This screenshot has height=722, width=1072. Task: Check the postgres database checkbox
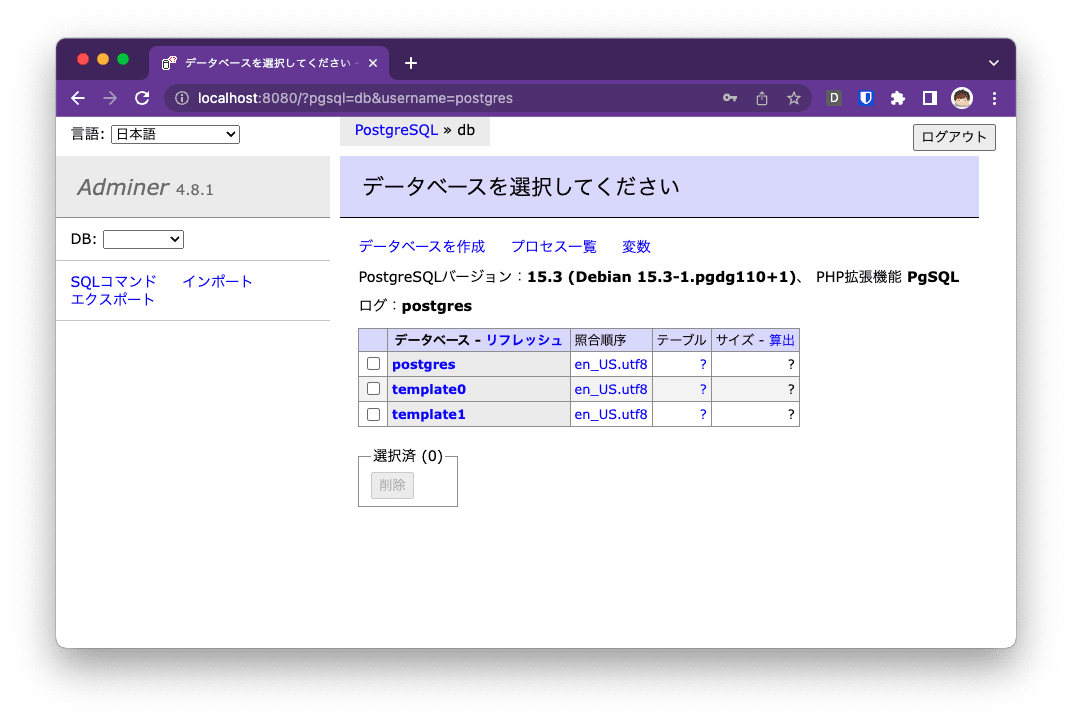[373, 364]
